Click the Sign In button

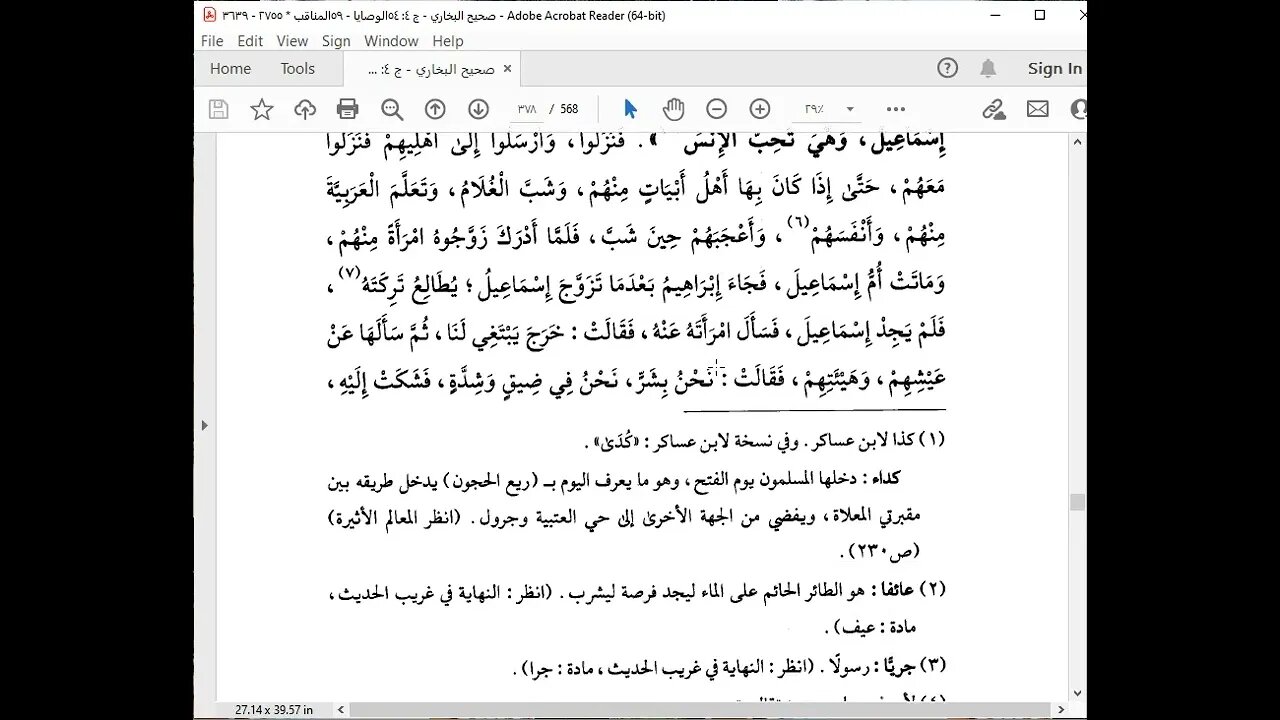click(1054, 69)
